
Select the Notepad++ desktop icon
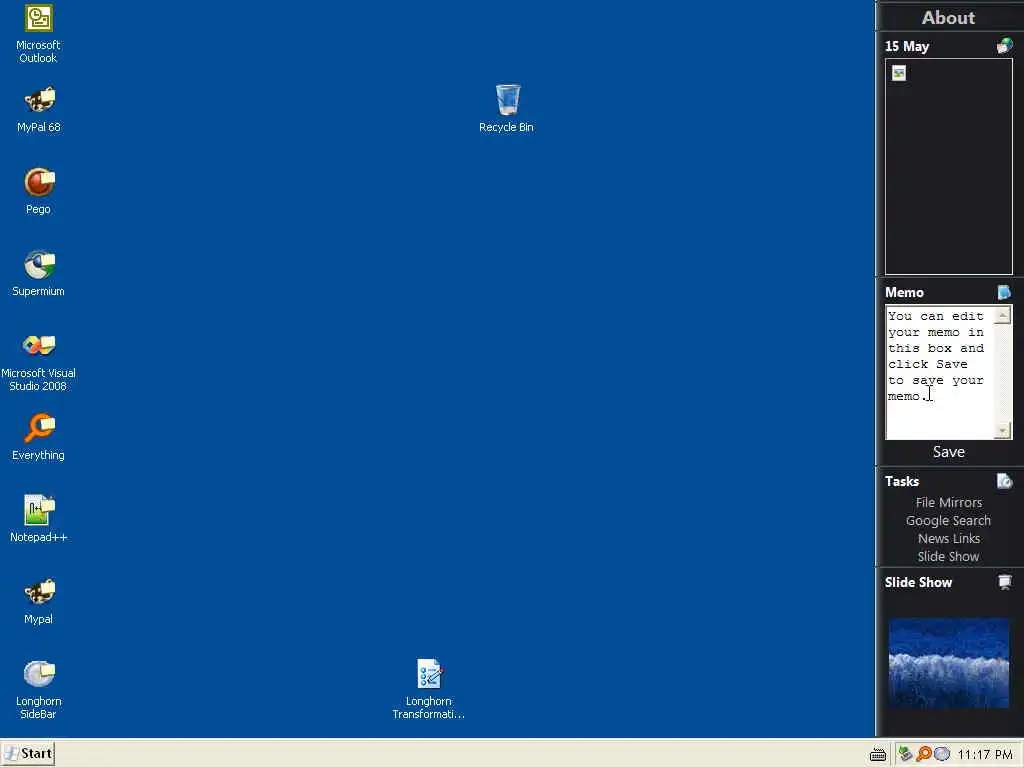[39, 519]
